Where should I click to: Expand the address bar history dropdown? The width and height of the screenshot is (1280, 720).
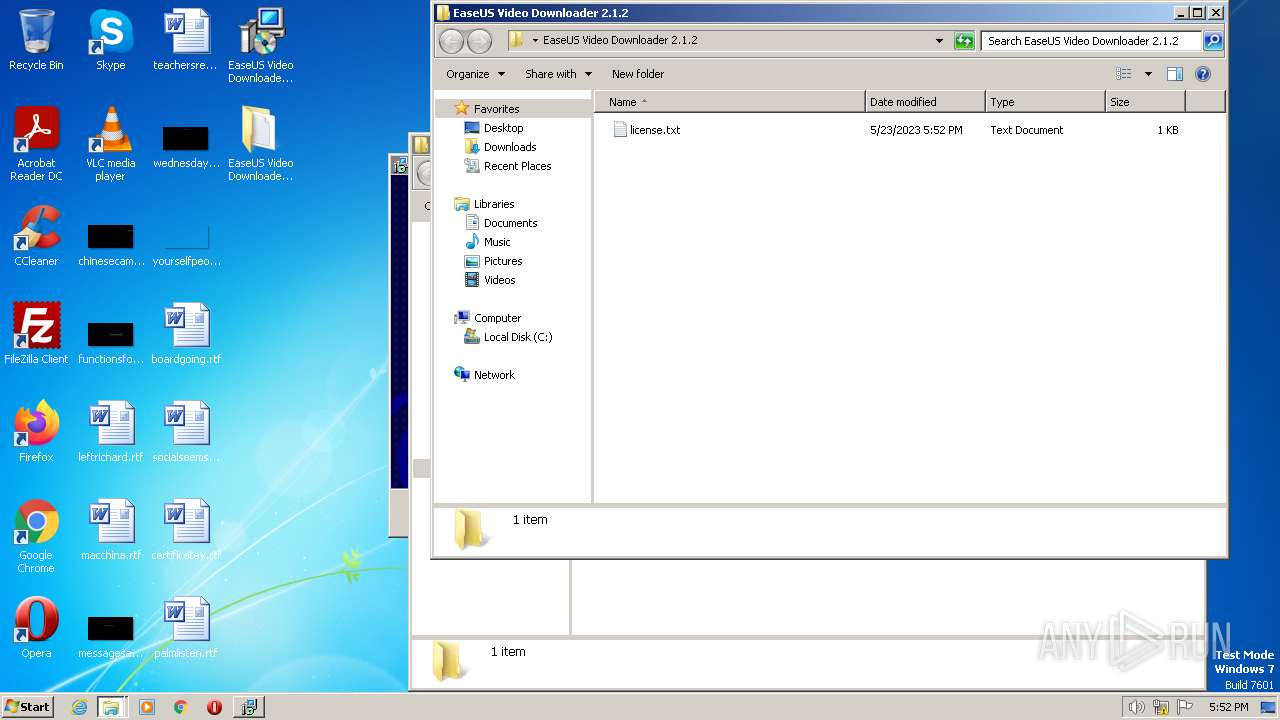(x=939, y=41)
